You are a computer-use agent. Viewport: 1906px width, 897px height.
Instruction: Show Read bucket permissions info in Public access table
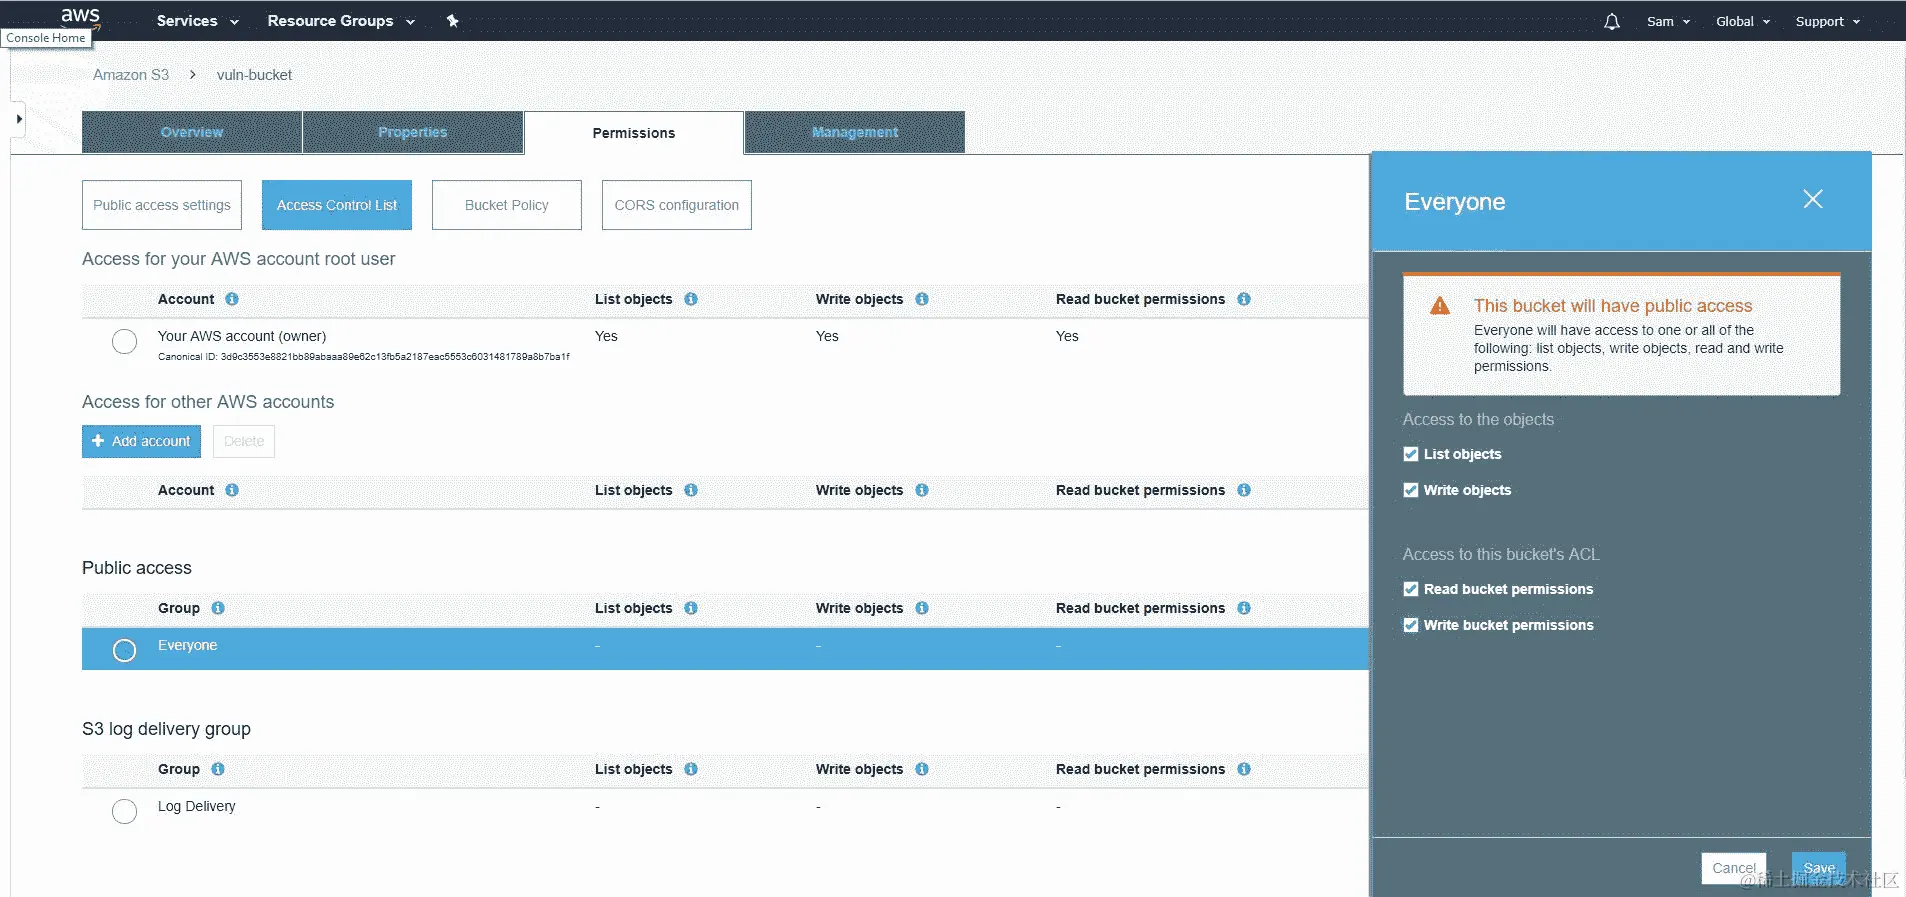pos(1244,608)
